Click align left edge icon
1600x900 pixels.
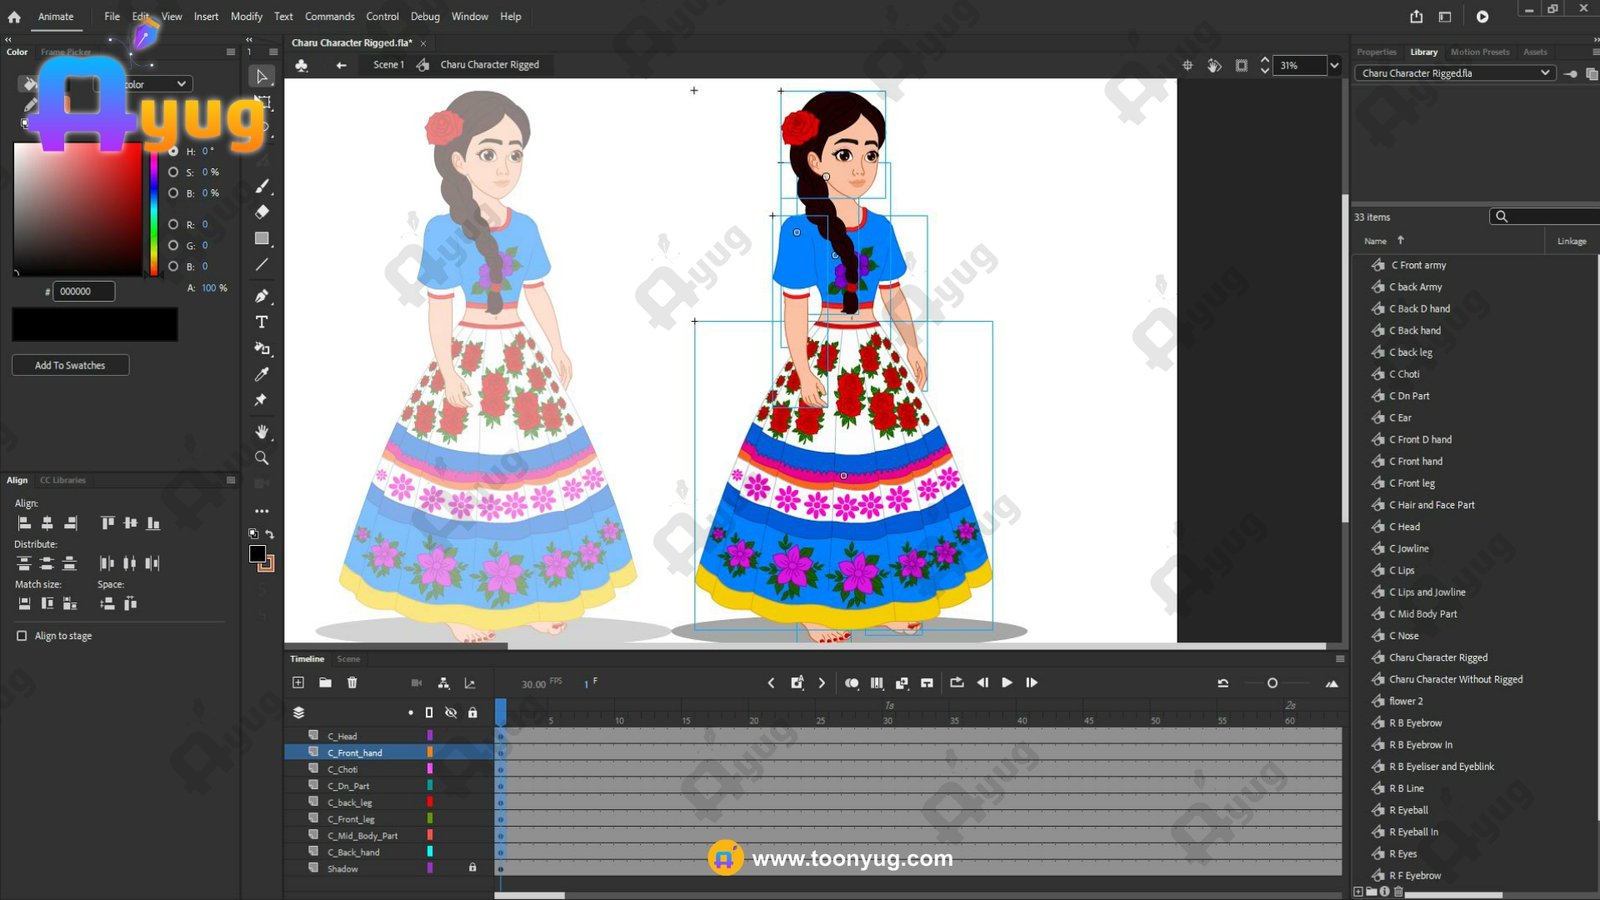[24, 523]
